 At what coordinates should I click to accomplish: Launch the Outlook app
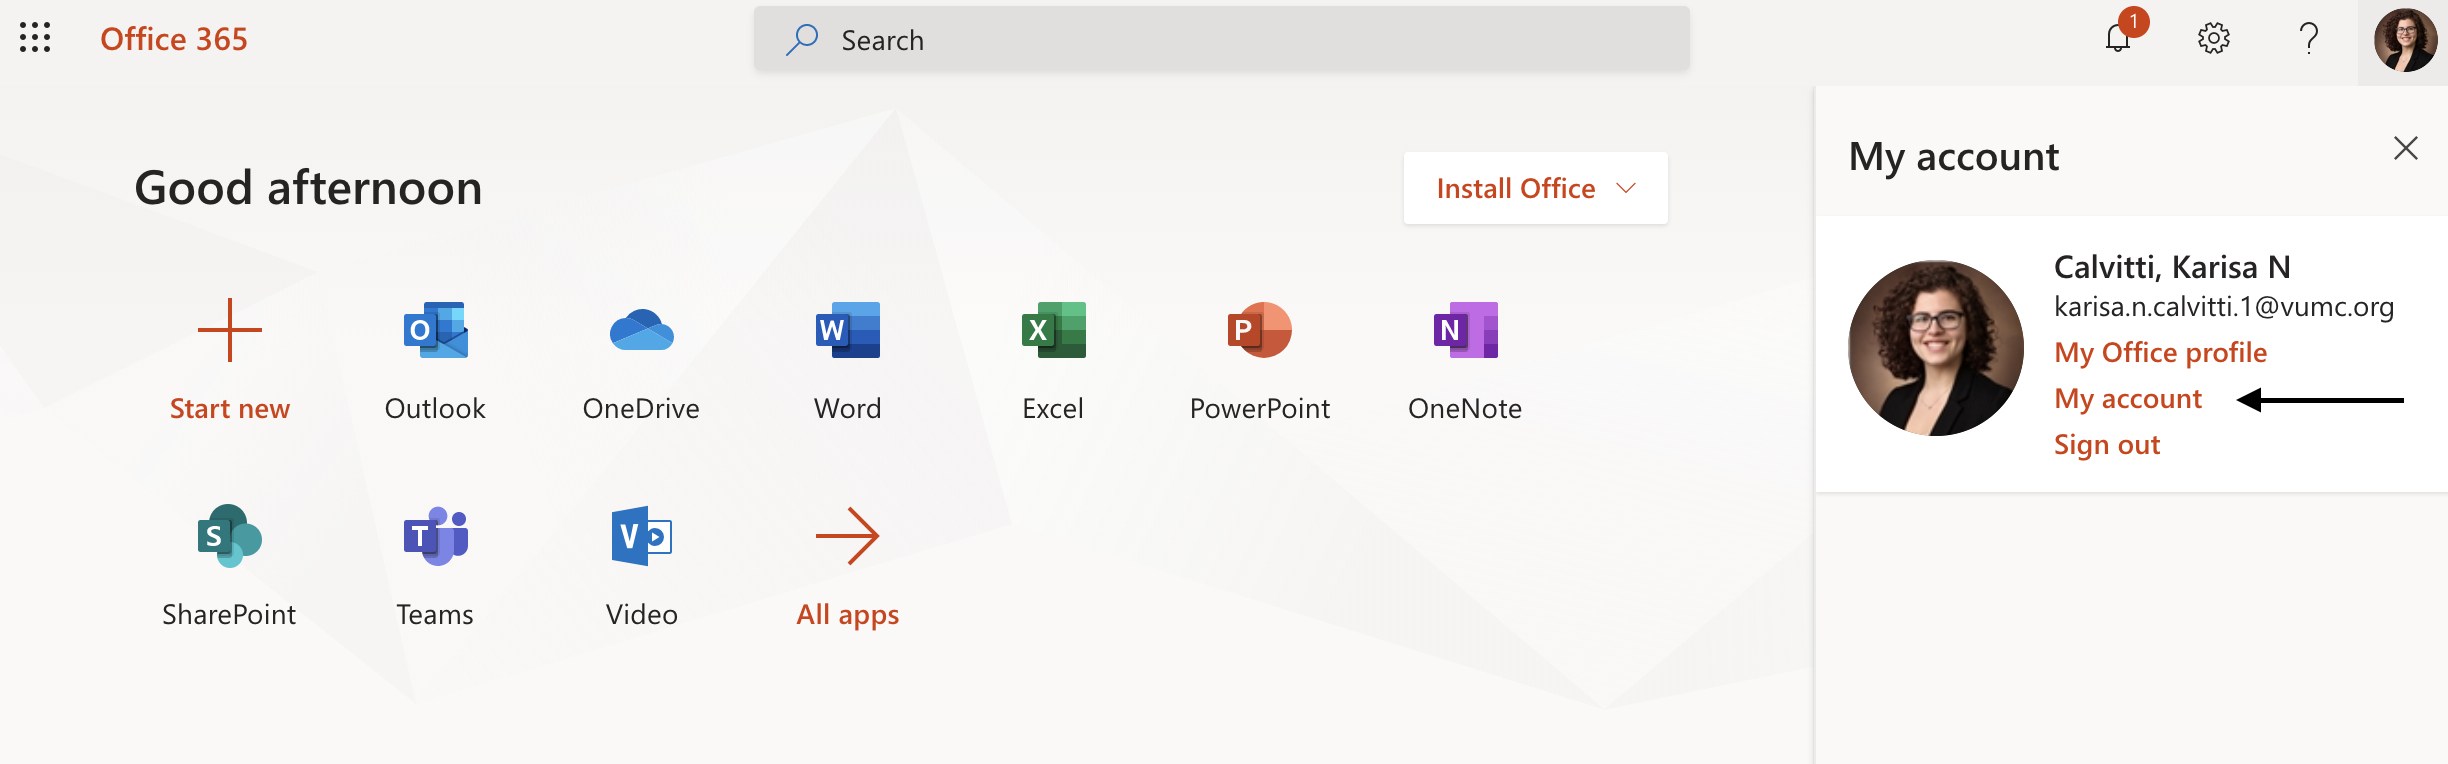pyautogui.click(x=435, y=331)
